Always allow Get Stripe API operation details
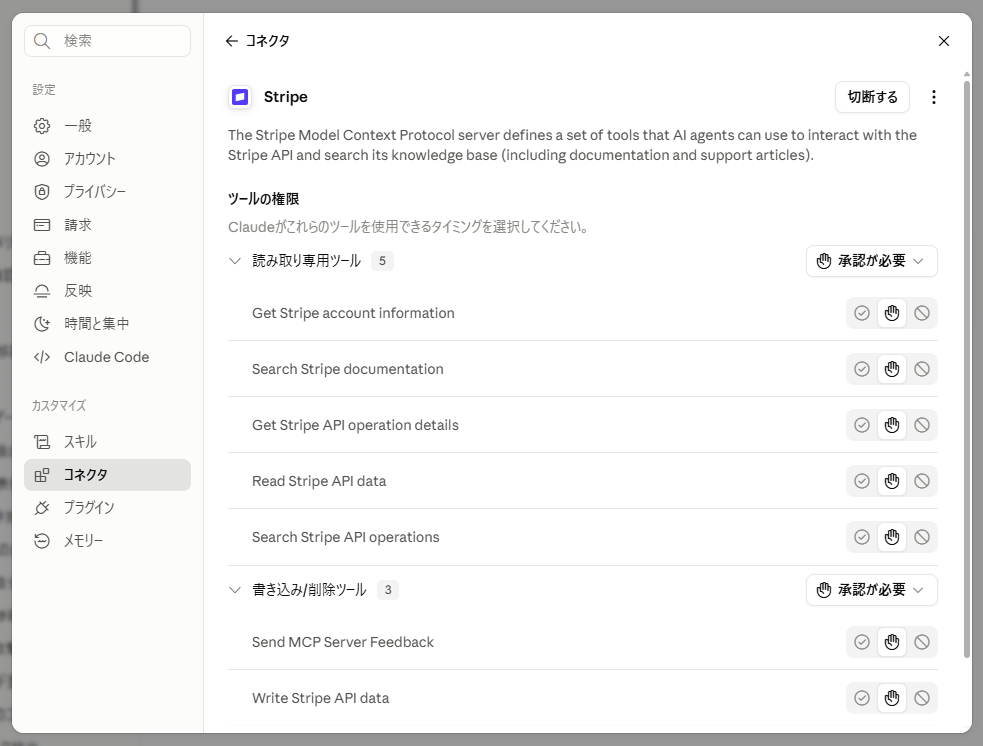This screenshot has height=746, width=983. [862, 425]
